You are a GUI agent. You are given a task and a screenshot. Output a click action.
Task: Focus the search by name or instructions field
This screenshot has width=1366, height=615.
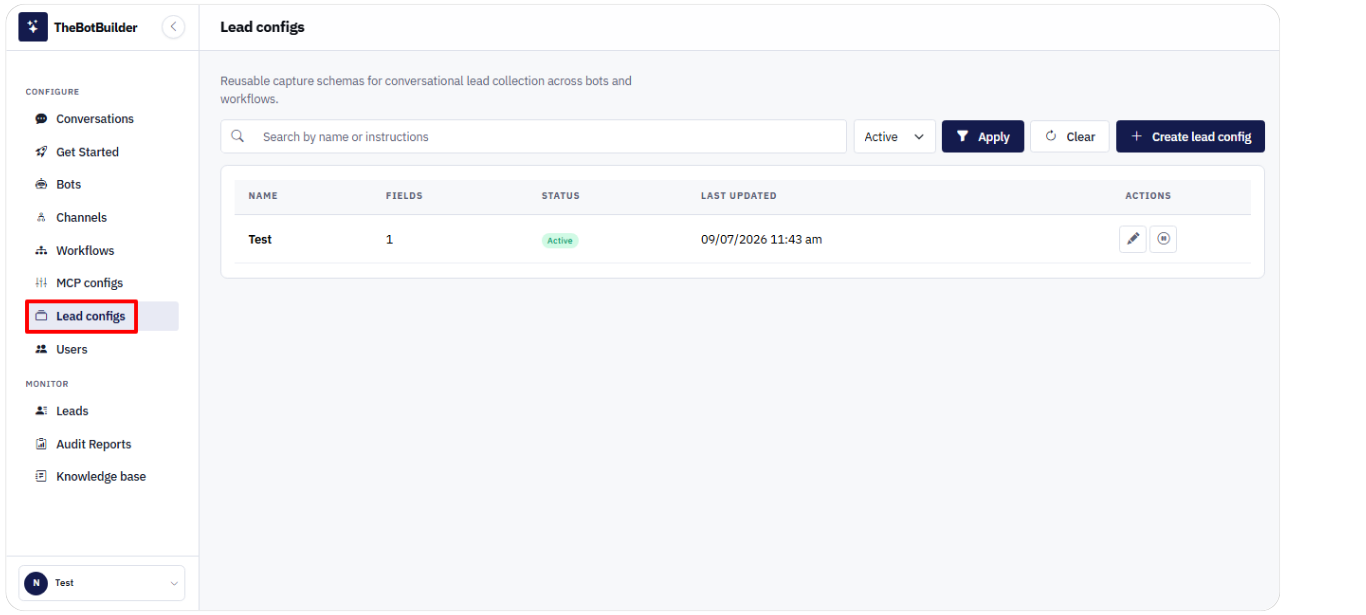(x=534, y=137)
